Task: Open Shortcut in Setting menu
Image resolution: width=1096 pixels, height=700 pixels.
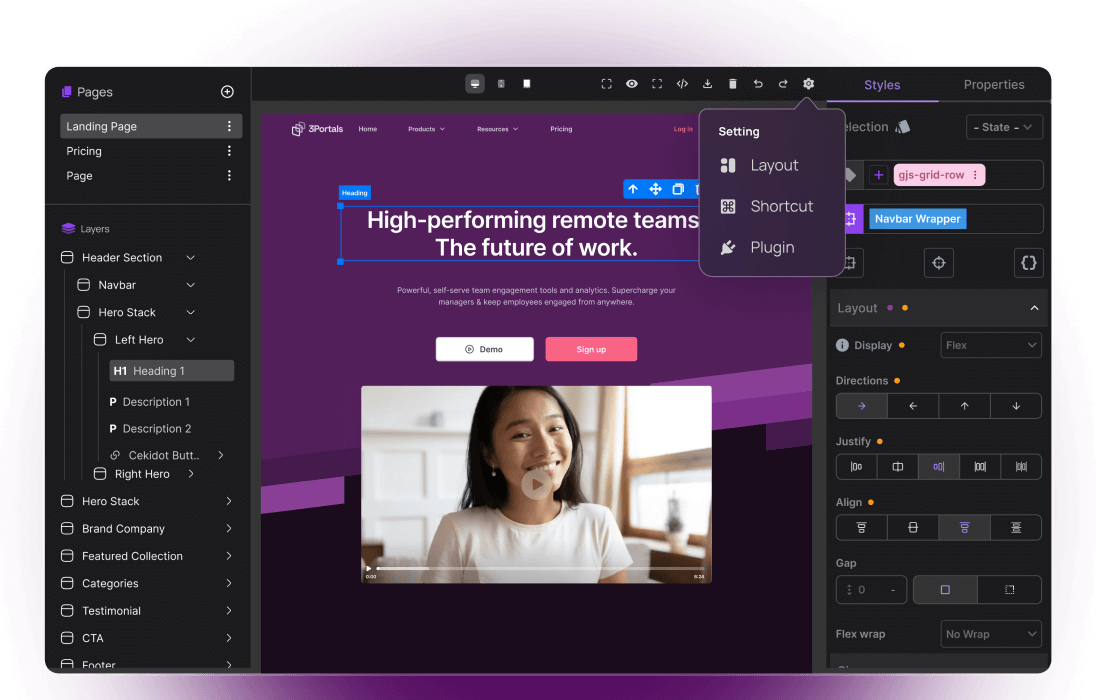Action: (767, 206)
